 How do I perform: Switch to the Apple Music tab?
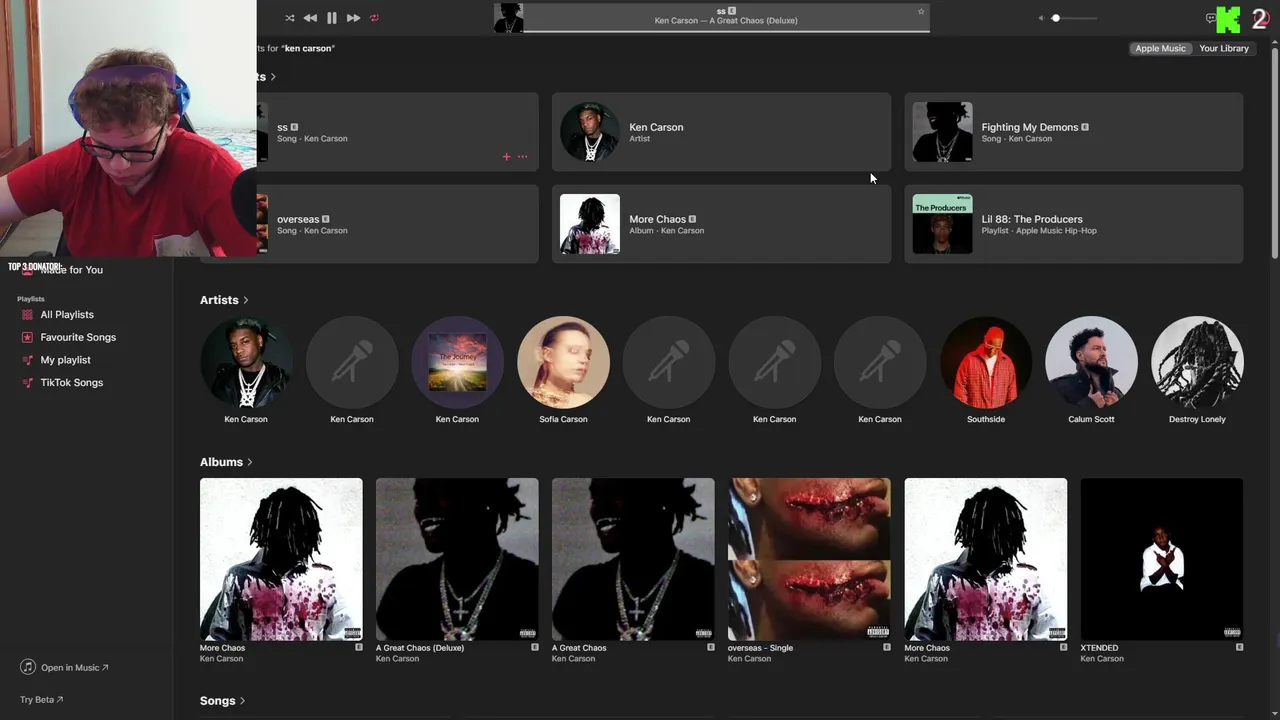[1160, 48]
